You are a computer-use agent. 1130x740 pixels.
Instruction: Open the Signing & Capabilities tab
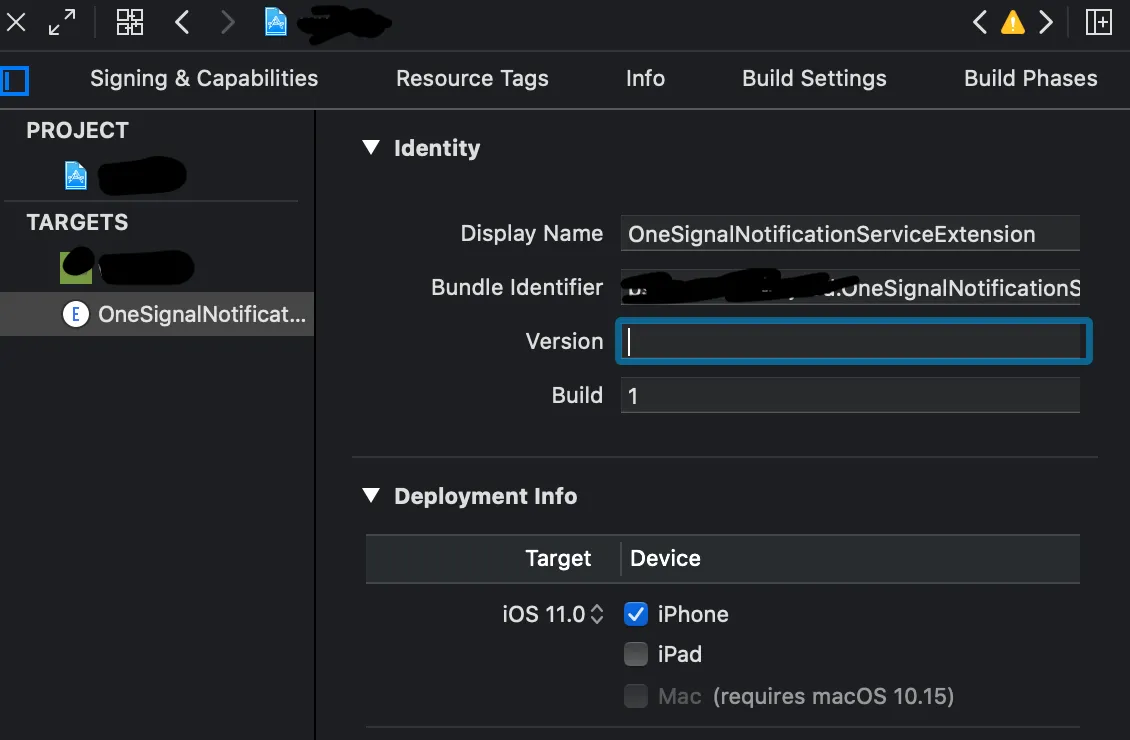(204, 79)
